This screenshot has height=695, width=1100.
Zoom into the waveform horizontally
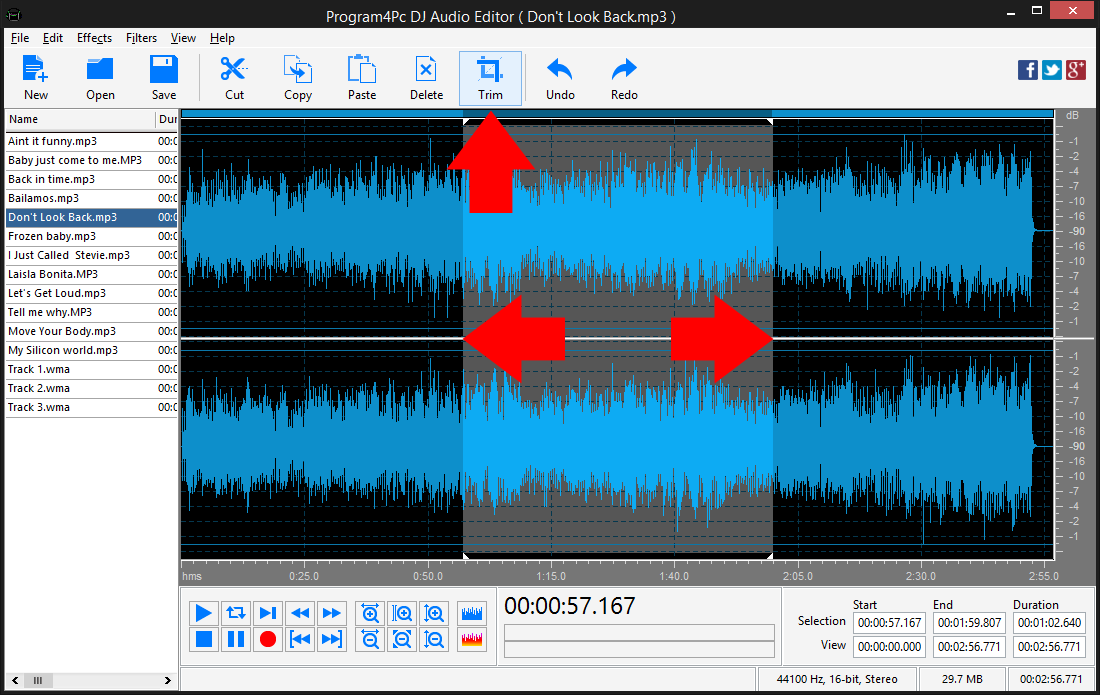pos(370,613)
